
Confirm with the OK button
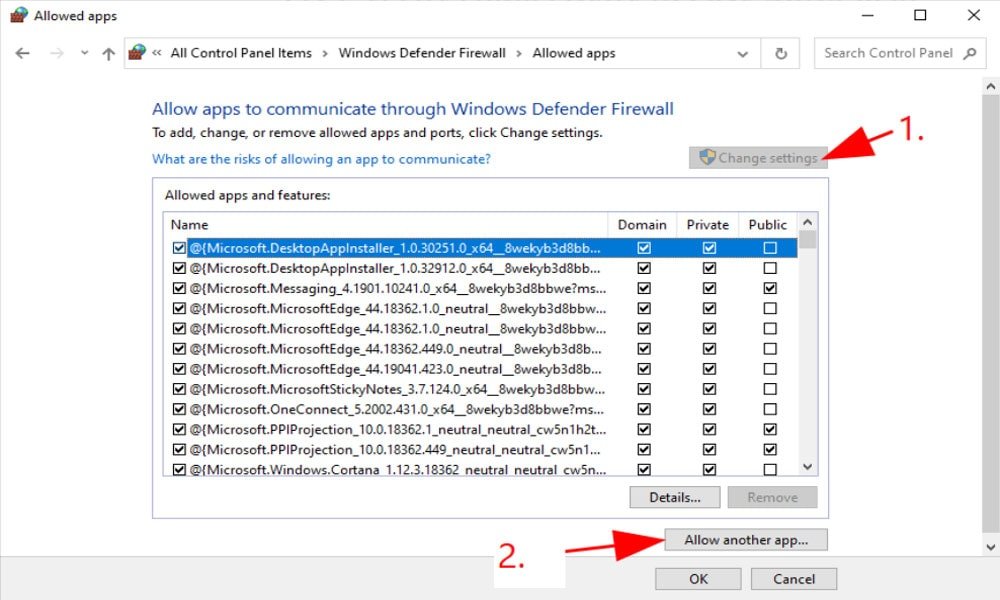pos(698,579)
